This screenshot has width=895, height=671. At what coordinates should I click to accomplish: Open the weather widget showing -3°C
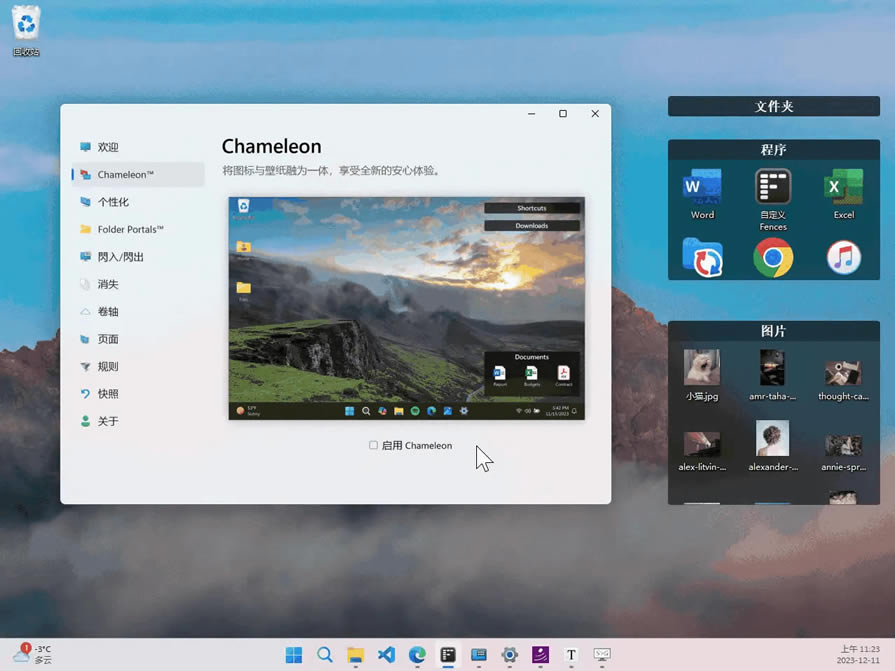coord(33,654)
